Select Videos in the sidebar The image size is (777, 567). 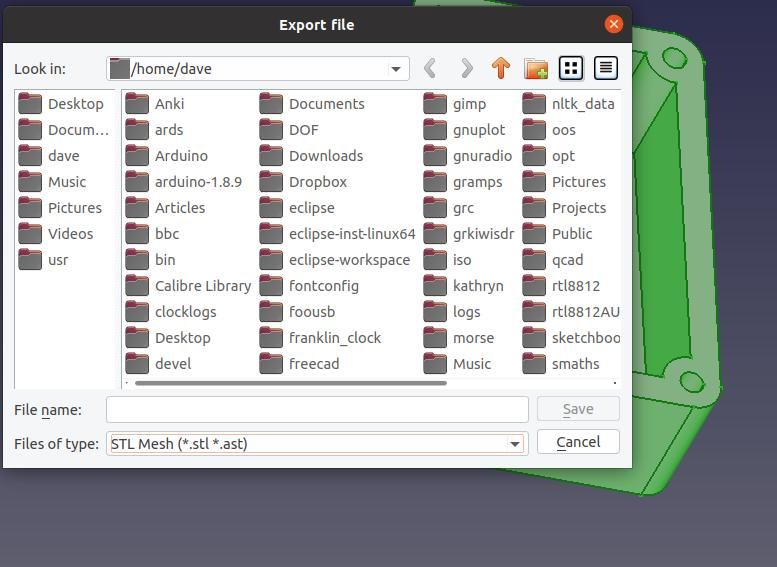point(56,233)
